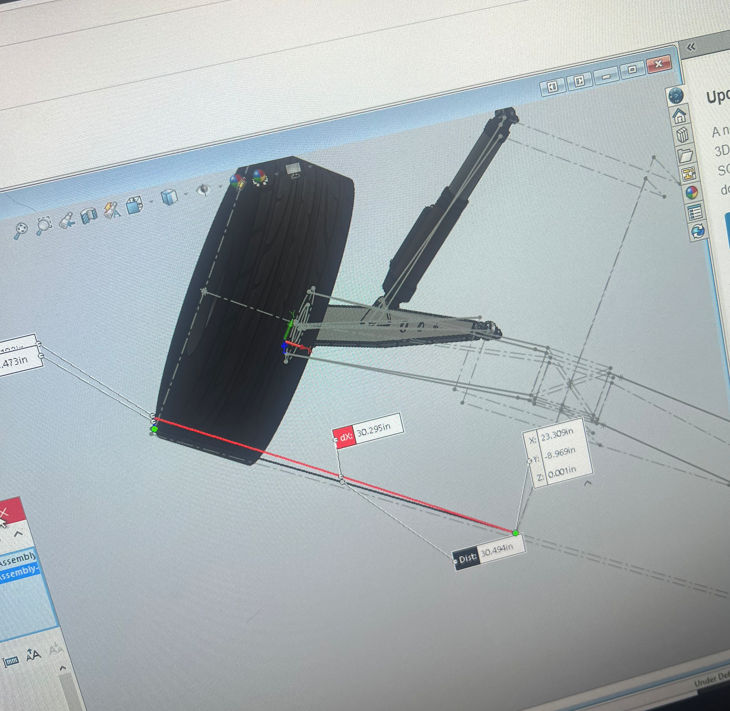Click the View Settings monitor icon
Screen dimensions: 730x711
[x=293, y=169]
